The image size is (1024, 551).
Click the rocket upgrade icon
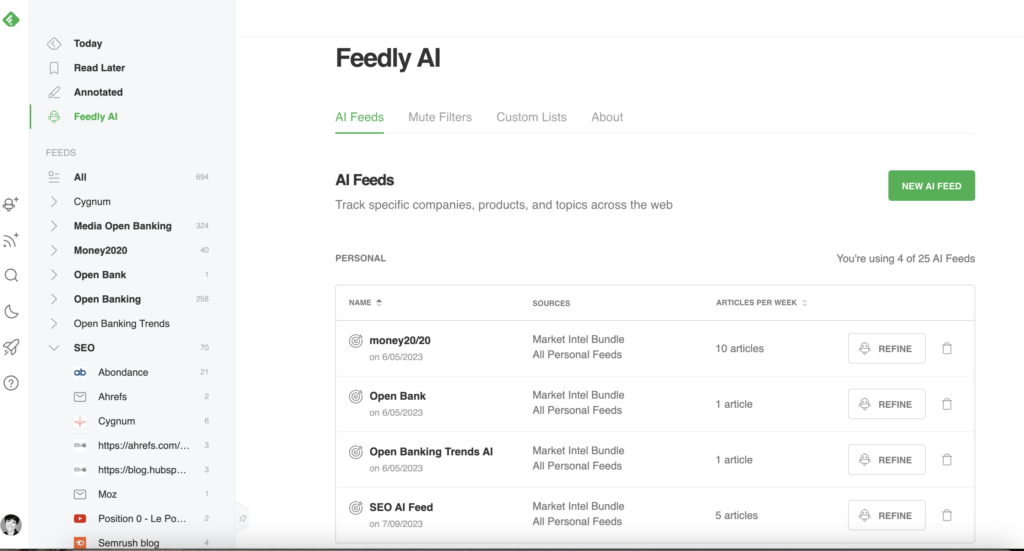point(11,347)
